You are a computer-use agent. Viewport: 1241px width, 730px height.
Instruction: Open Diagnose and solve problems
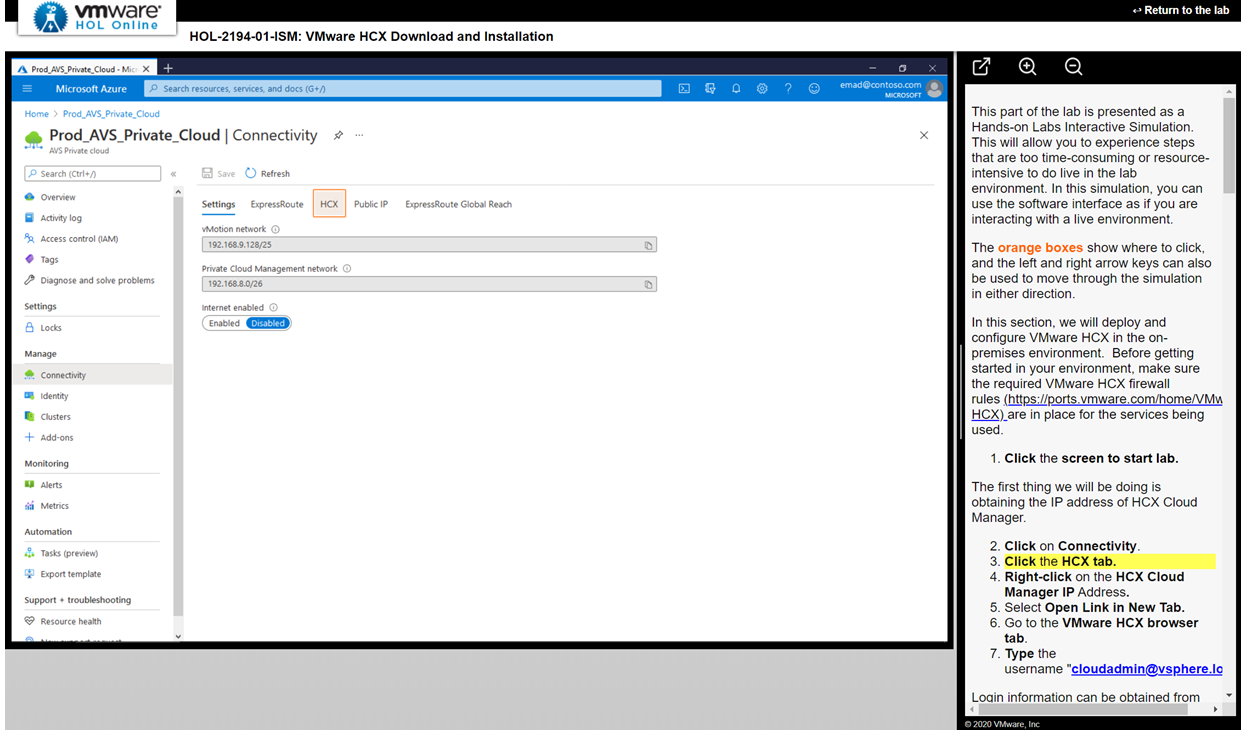[97, 281]
